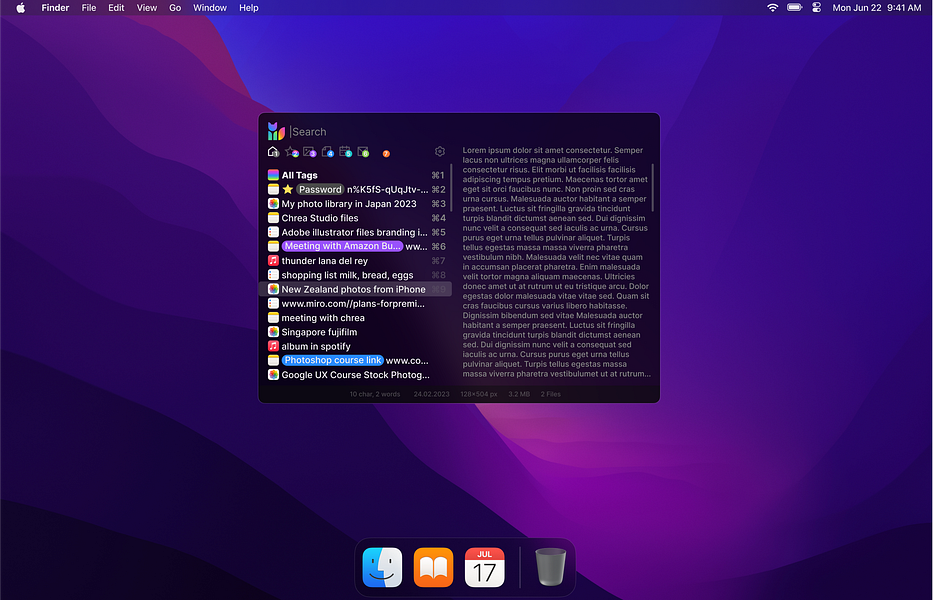
Task: Open Control Center in the menu bar
Action: pos(816,8)
